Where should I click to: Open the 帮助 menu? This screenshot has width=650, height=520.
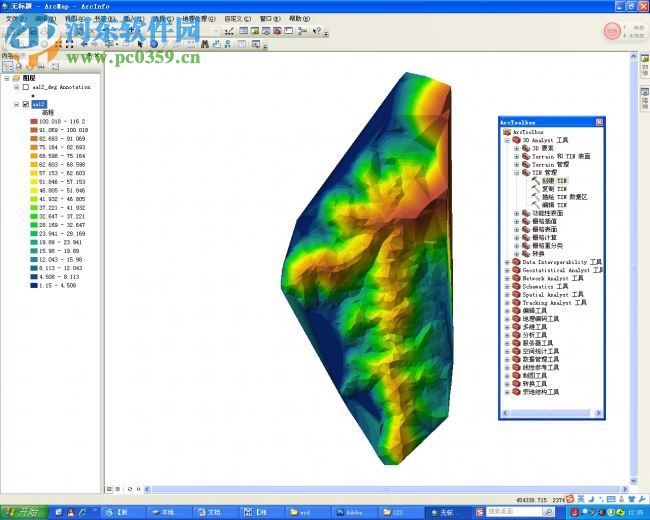point(299,18)
